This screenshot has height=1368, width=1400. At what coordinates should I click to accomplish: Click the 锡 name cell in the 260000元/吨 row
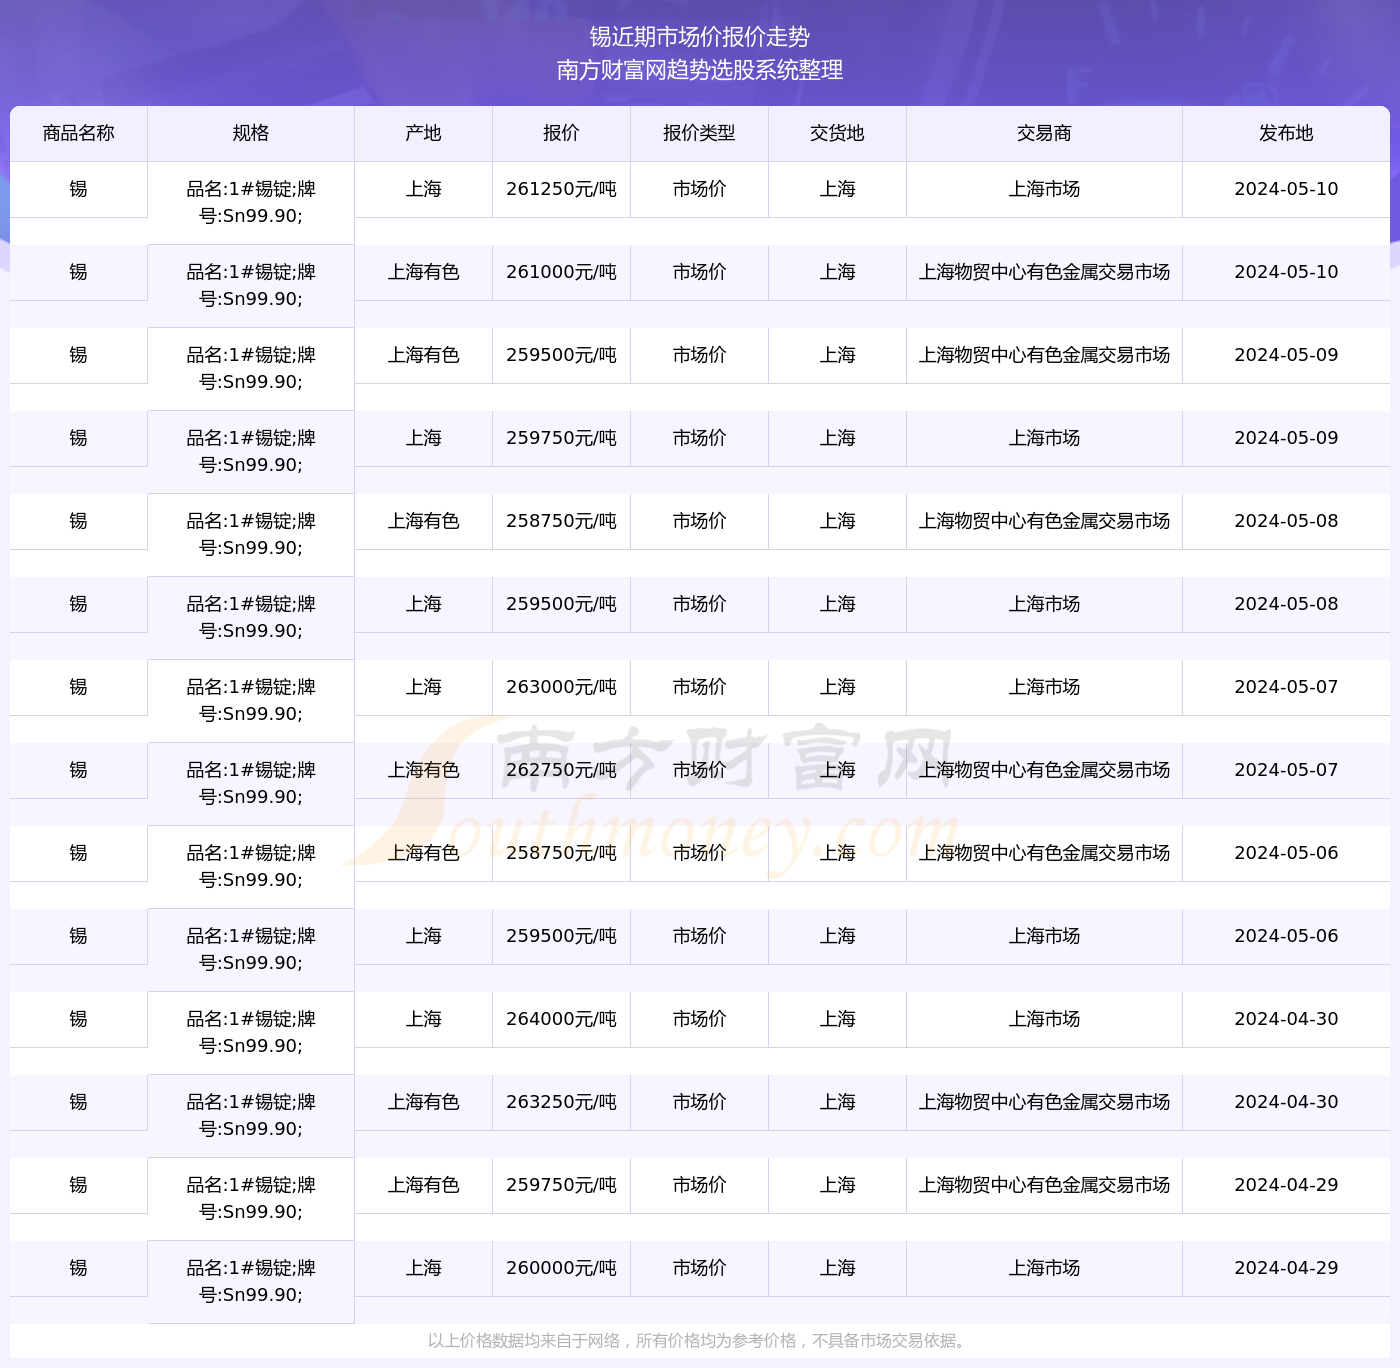[79, 1268]
